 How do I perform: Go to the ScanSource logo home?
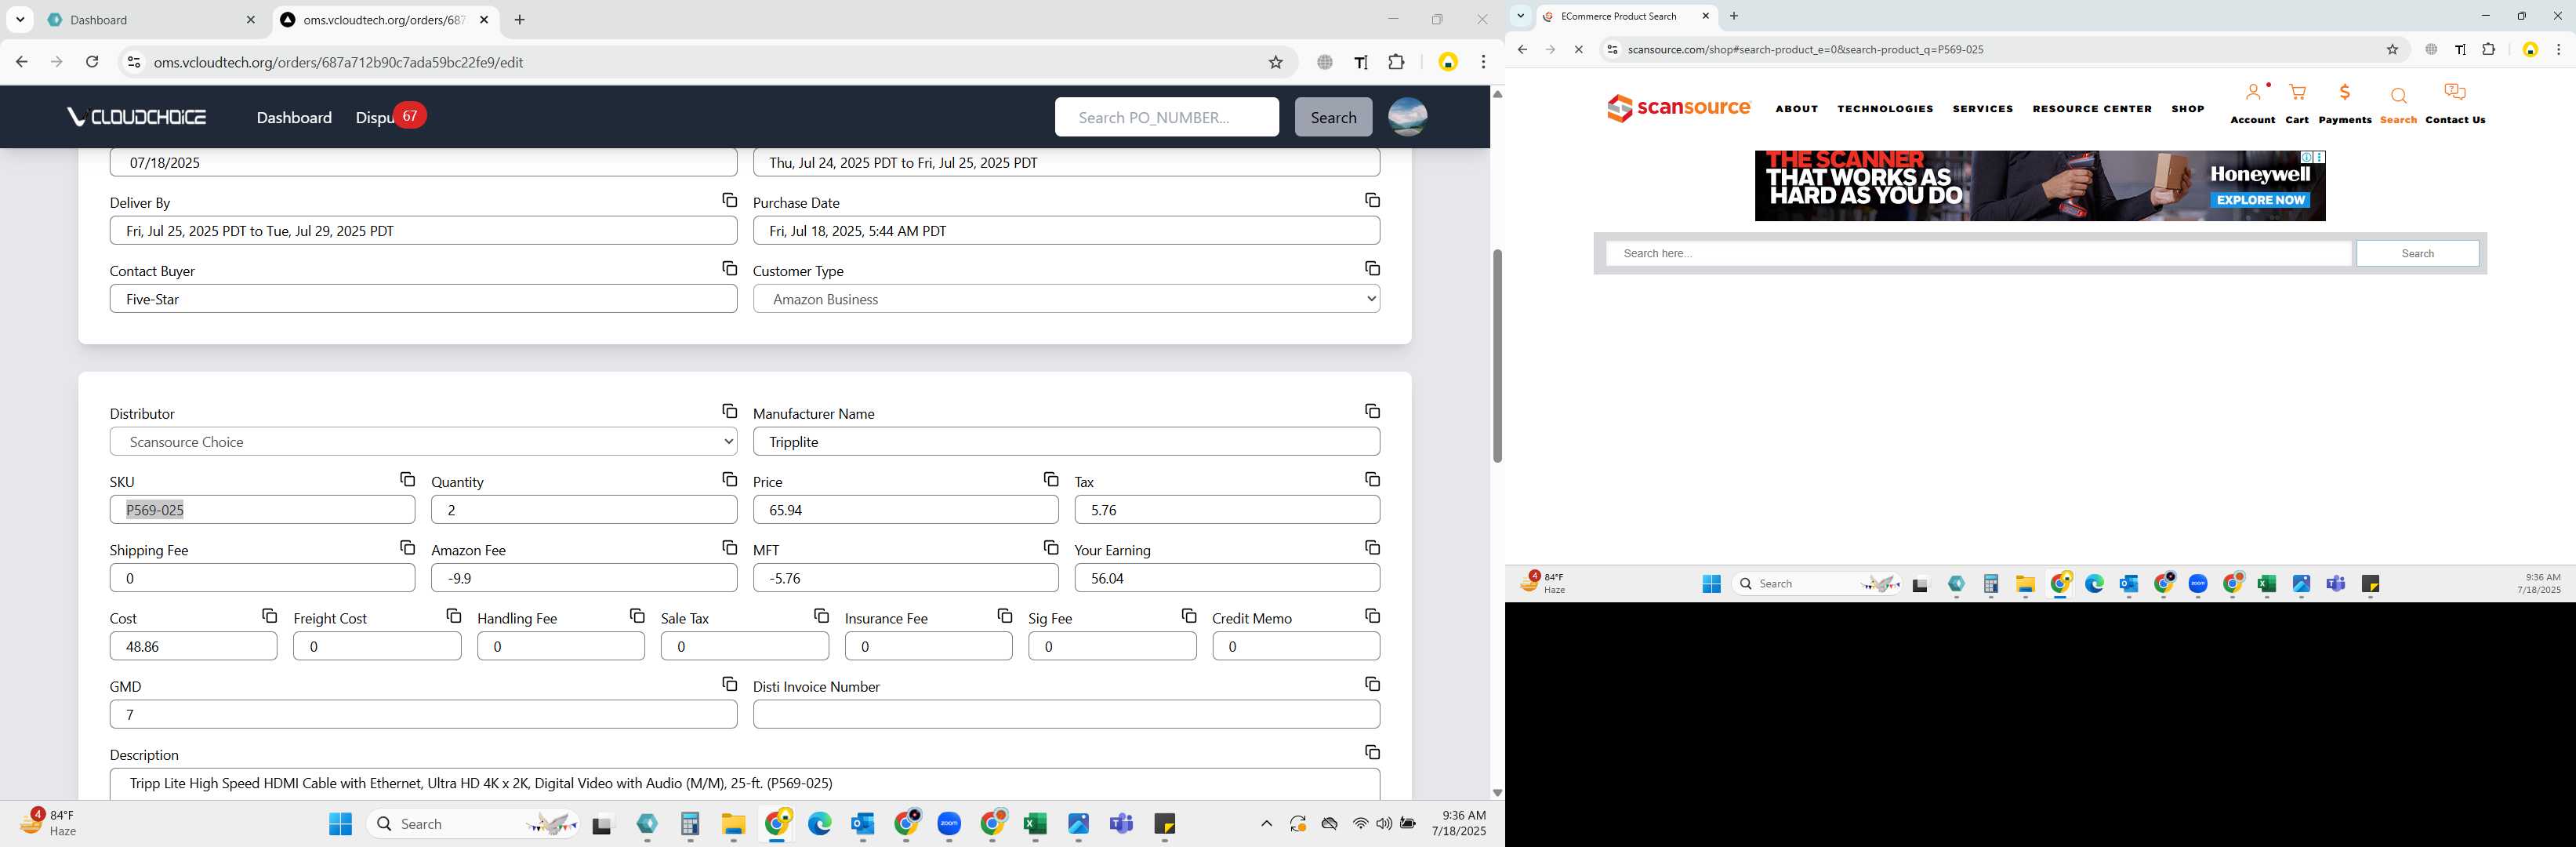1678,108
